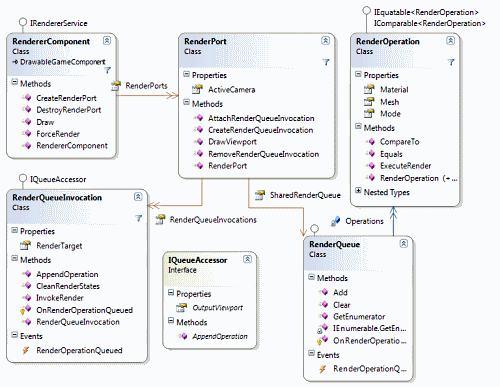The height and width of the screenshot is (387, 500).
Task: Click the IEnumerable.GetEn... method icon
Action: [x=322, y=329]
